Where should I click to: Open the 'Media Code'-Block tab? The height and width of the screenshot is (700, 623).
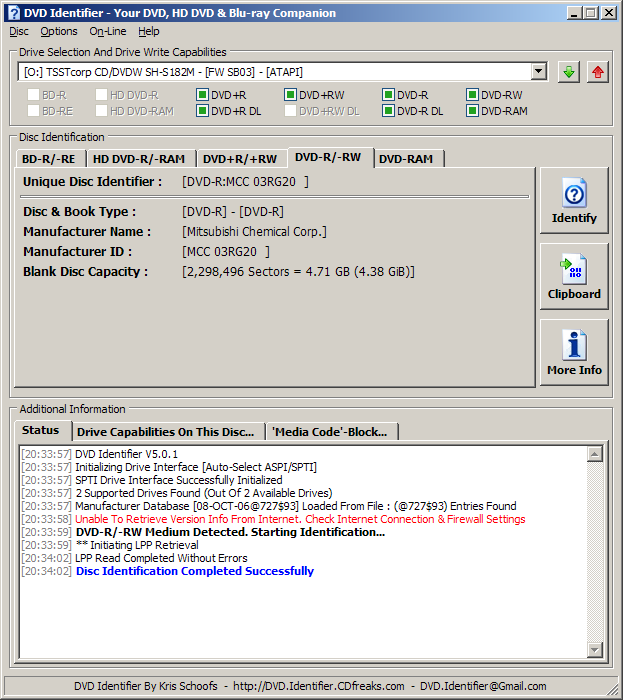(330, 432)
